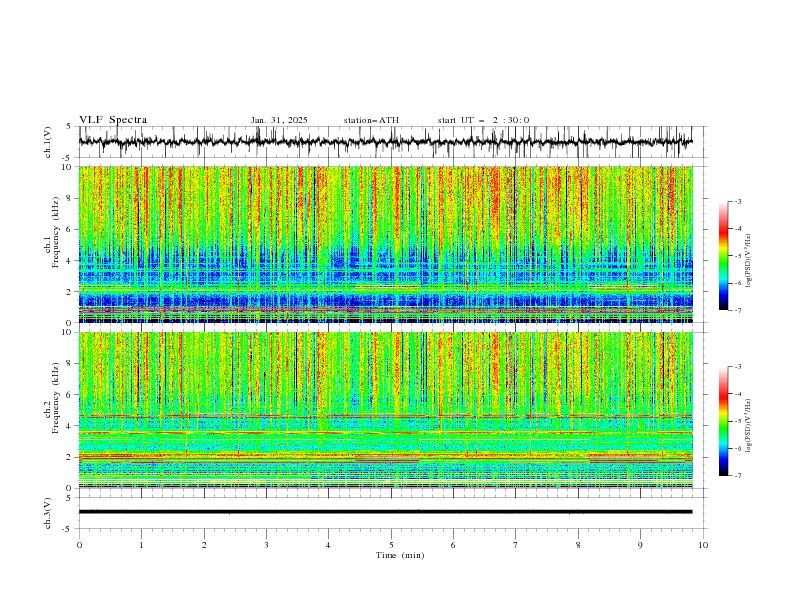Screen dimensions: 792x612
Task: Click the '10' tick label on the time axis
Action: [703, 545]
